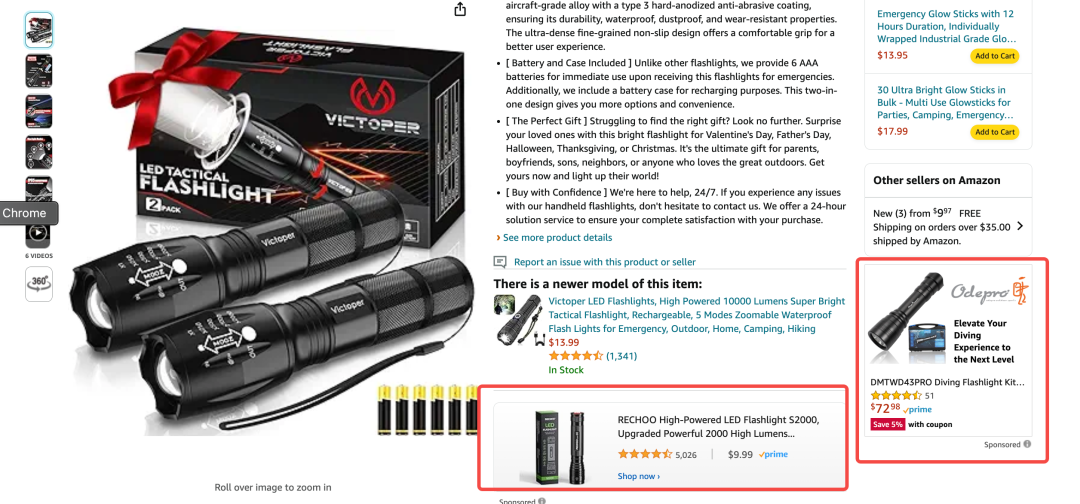Click the newer model flashlight thumbnail
1080x504 pixels.
pyautogui.click(x=519, y=319)
